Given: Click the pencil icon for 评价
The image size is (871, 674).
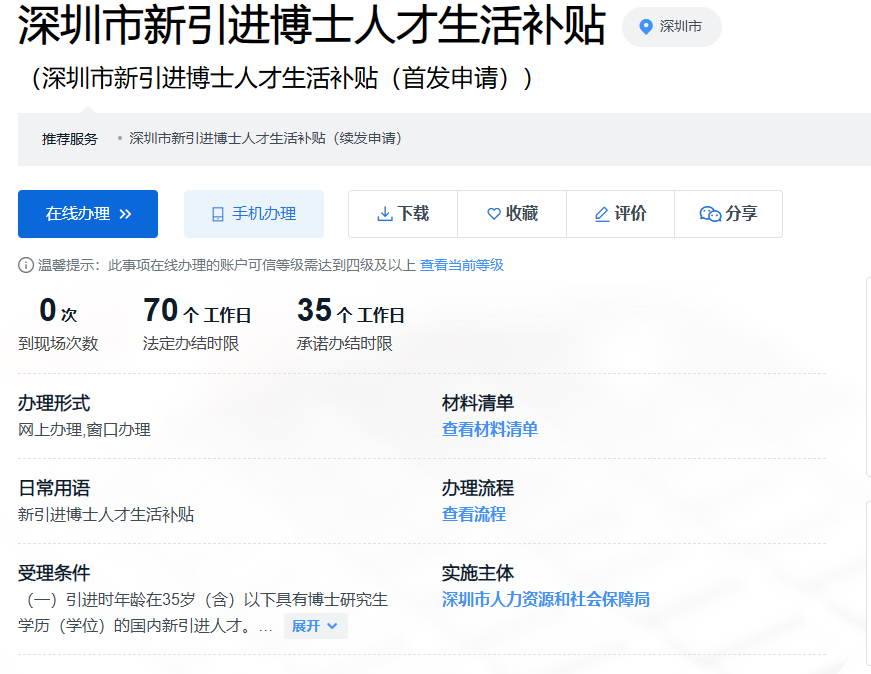Looking at the screenshot, I should click(x=602, y=214).
